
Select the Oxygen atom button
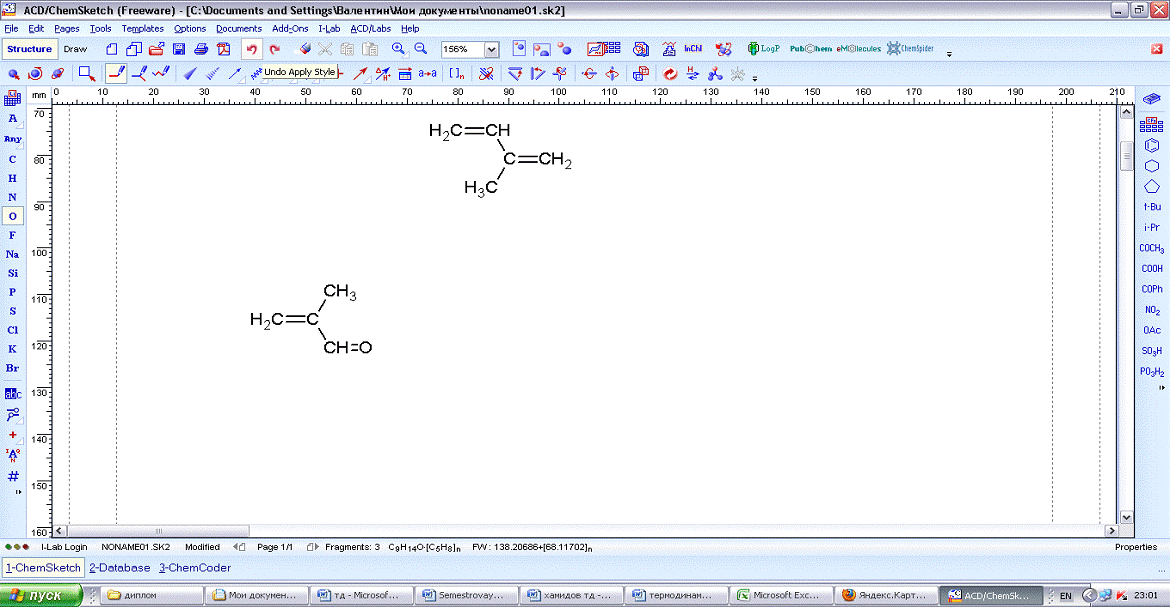[13, 216]
